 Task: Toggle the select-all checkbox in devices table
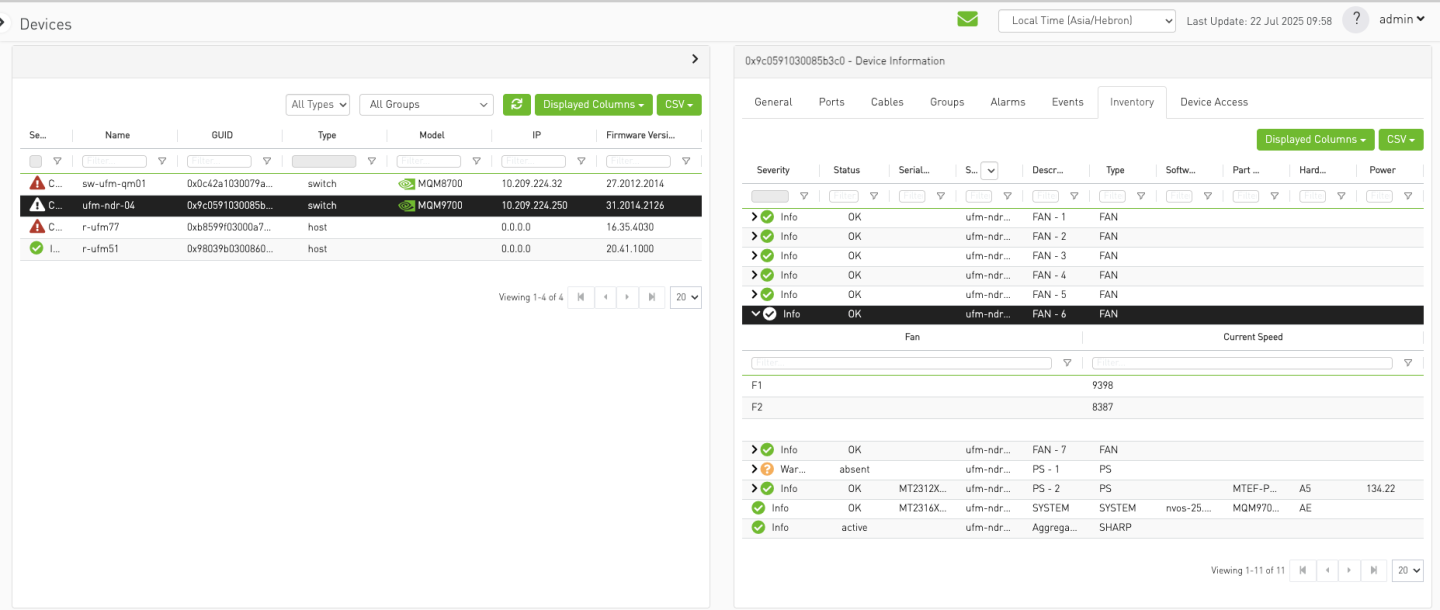point(36,161)
